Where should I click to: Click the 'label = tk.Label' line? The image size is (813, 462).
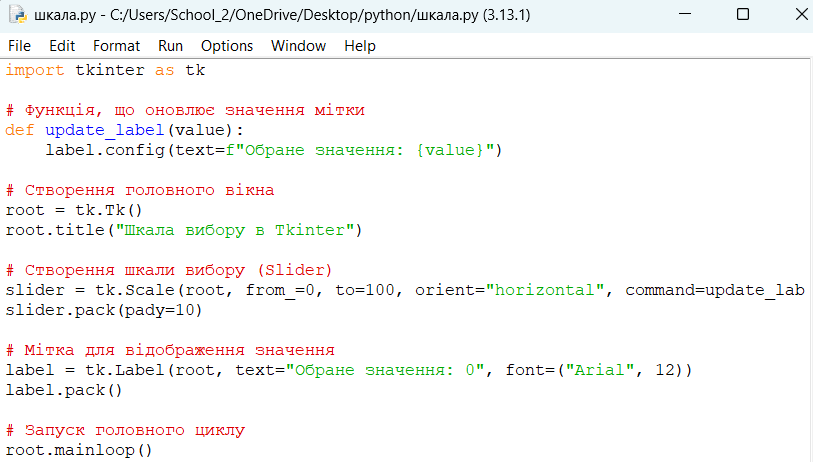tap(348, 370)
